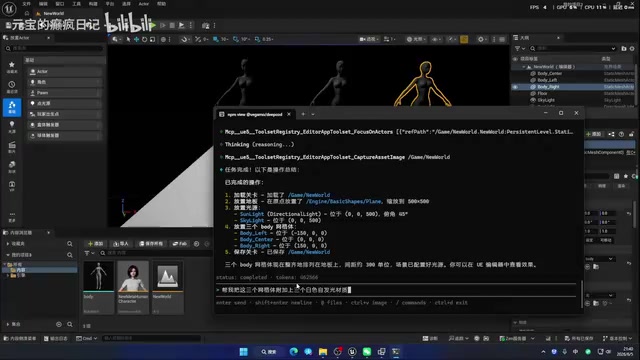Open the Content Drawer in bottom bar

(20, 338)
